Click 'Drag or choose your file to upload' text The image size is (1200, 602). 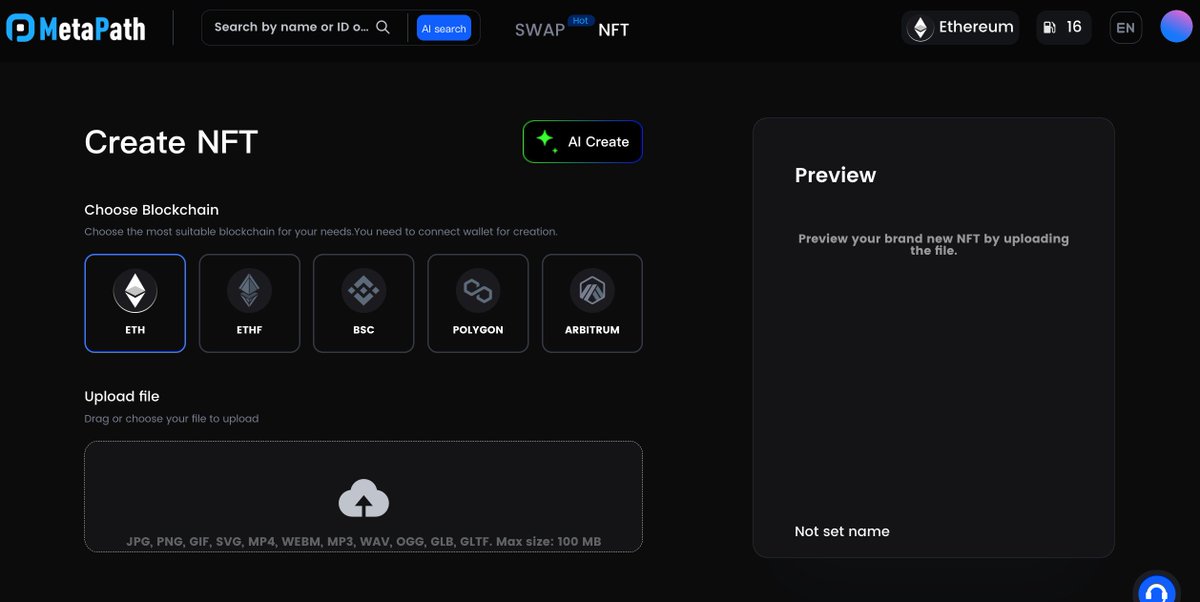coord(171,419)
